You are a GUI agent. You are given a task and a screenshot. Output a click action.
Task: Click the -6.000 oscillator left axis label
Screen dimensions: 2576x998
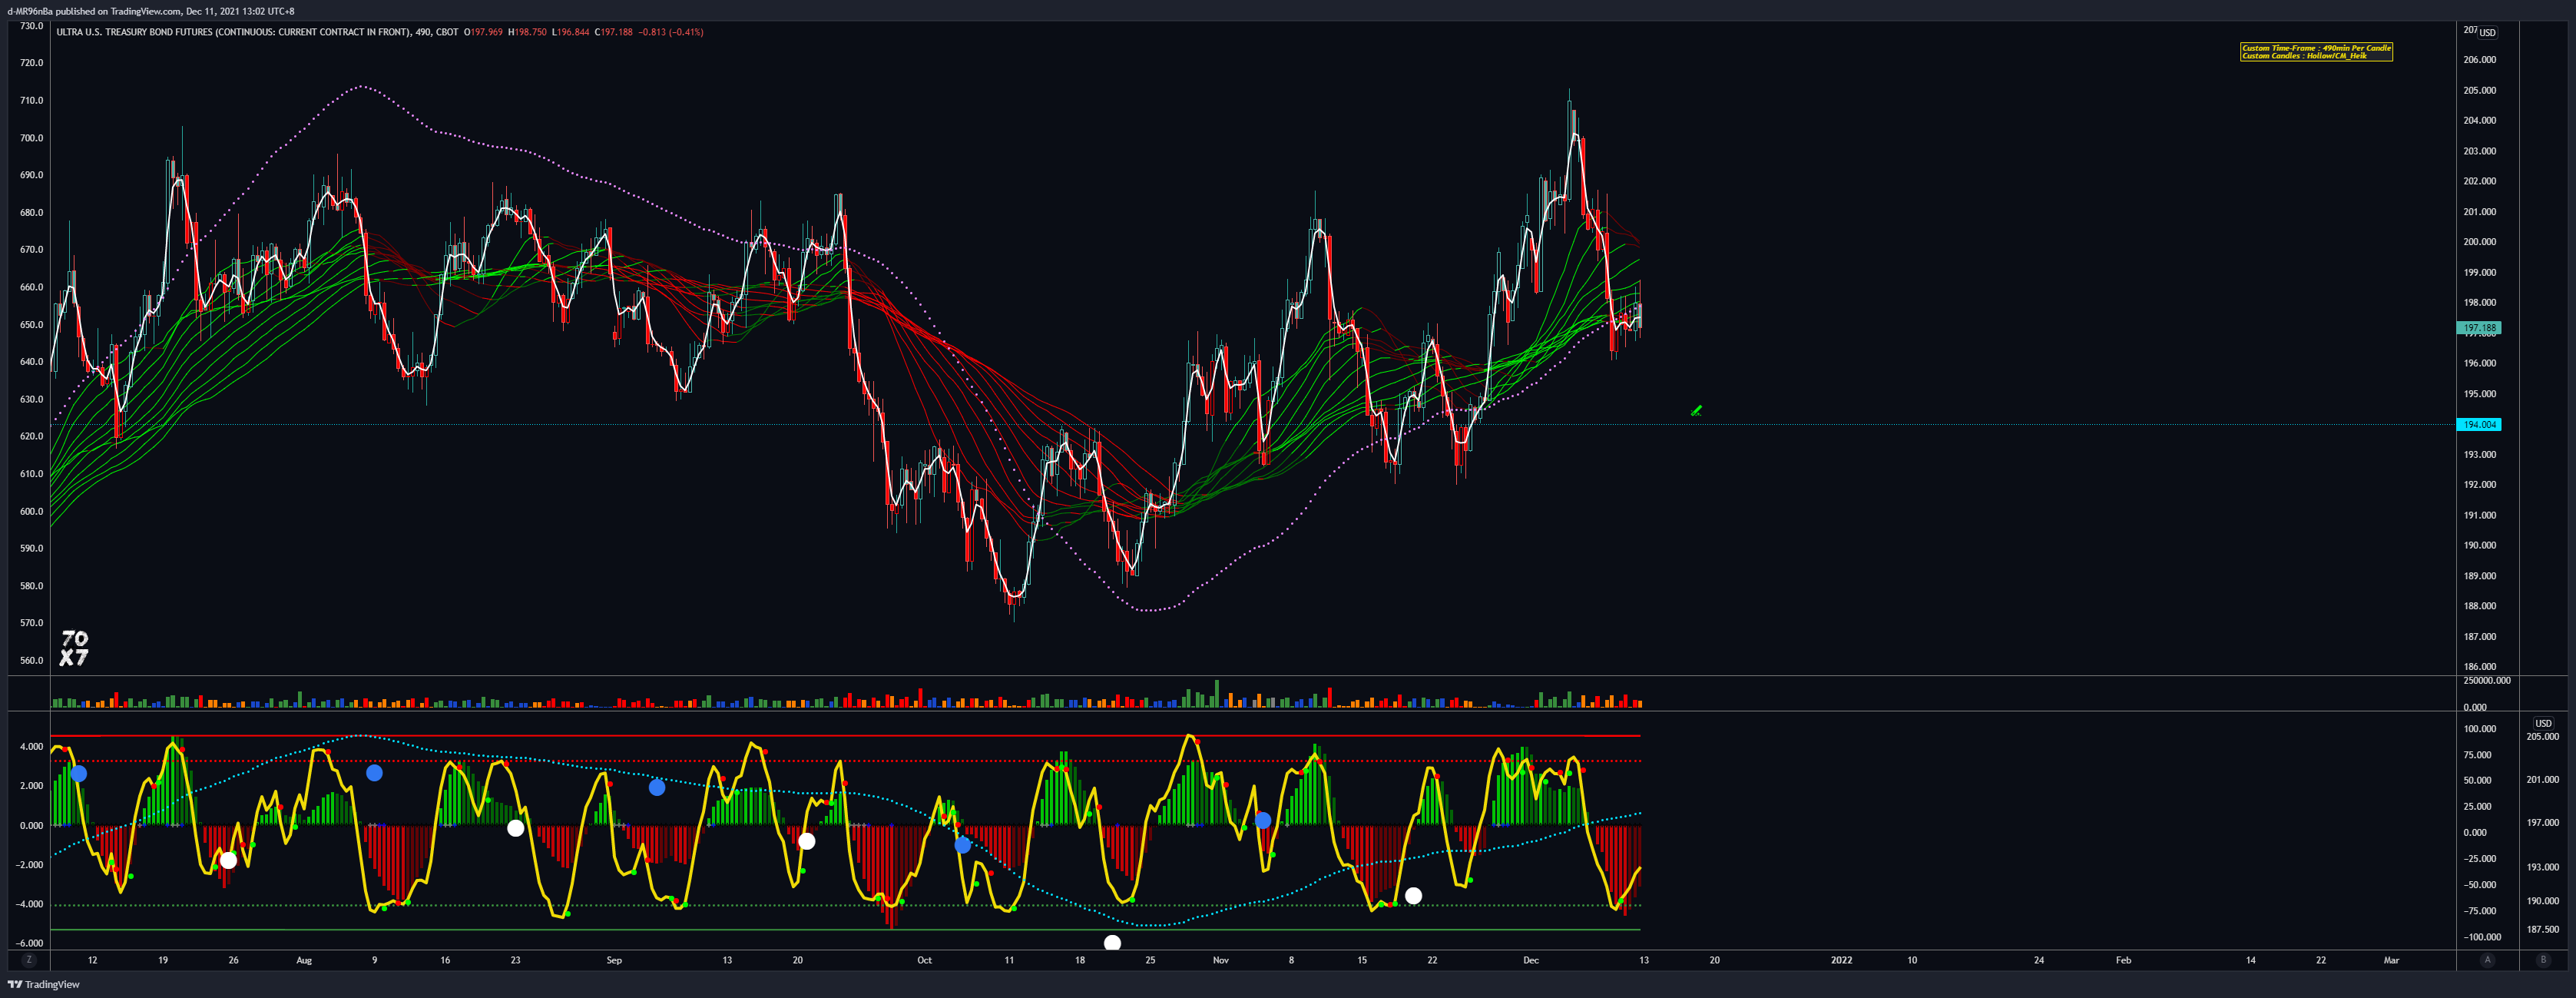(x=30, y=943)
